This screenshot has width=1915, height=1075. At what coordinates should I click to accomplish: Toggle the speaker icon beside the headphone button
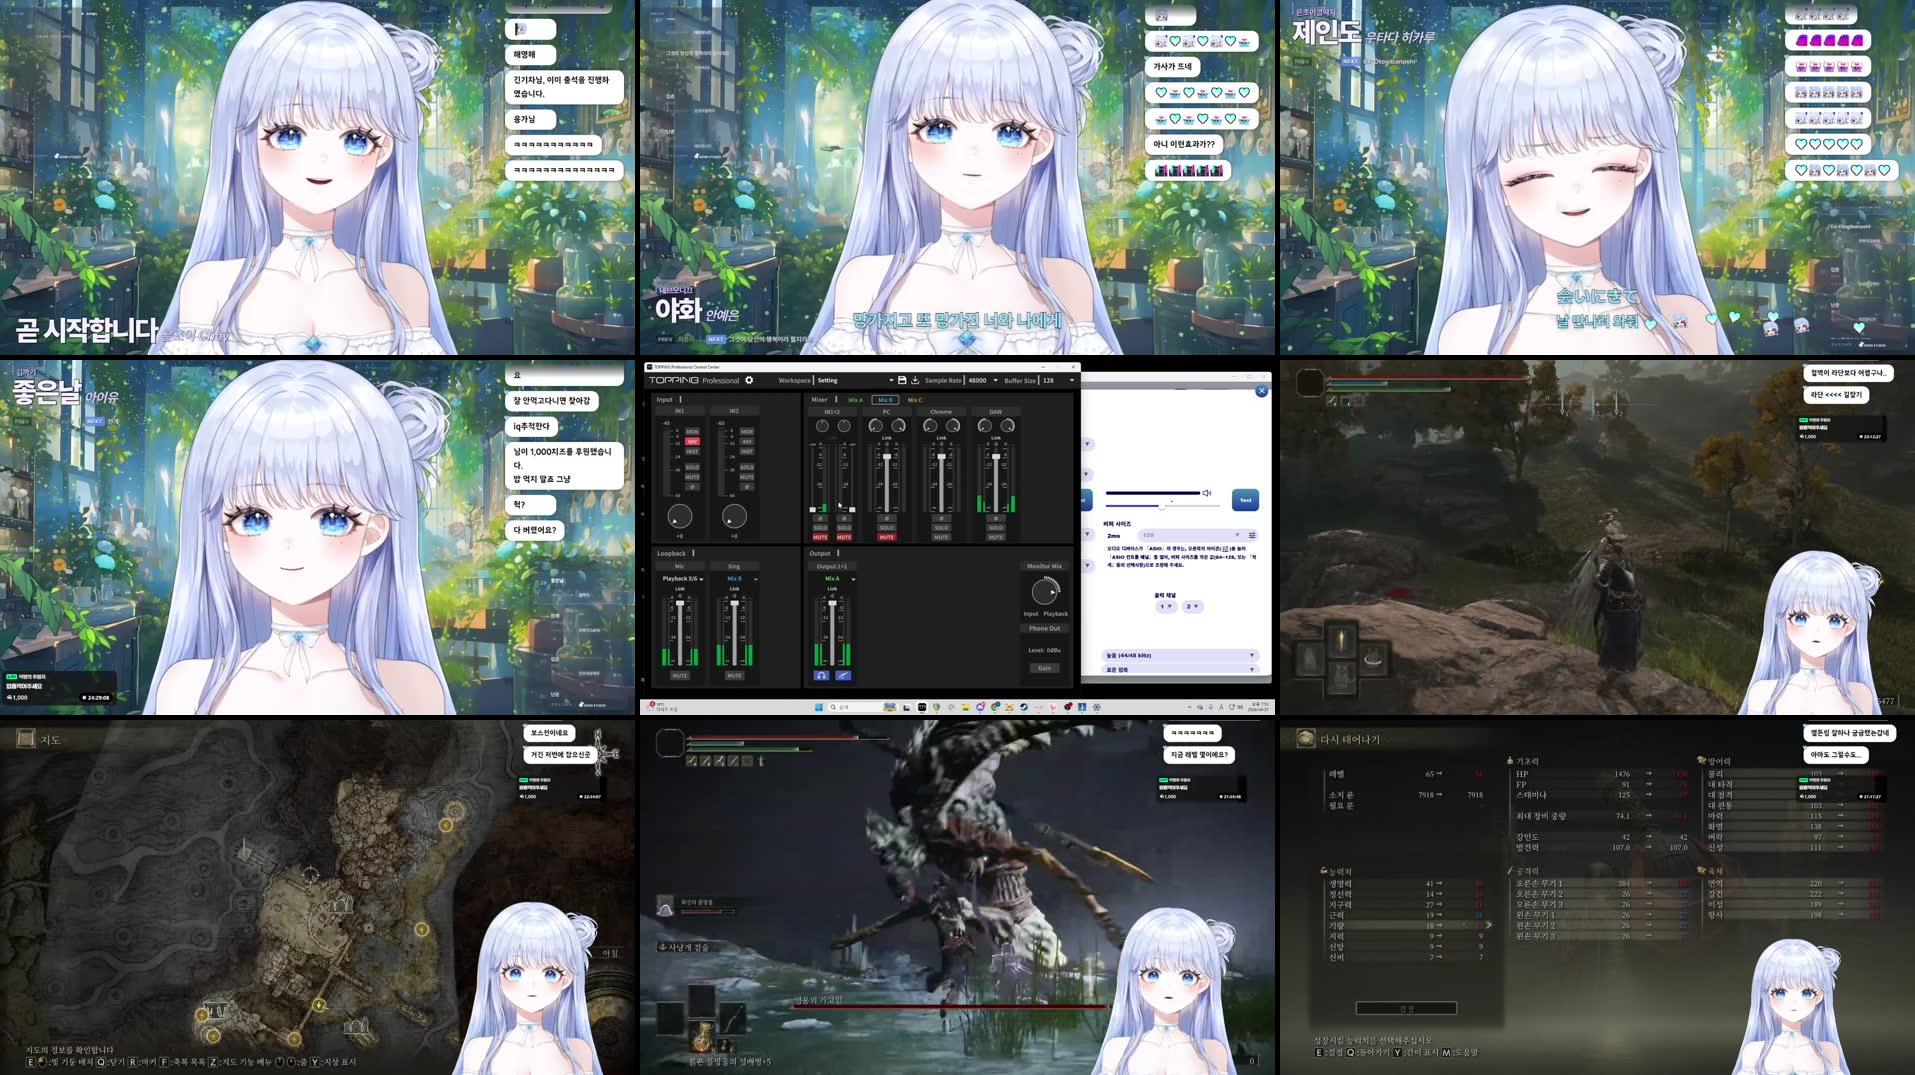tap(843, 676)
